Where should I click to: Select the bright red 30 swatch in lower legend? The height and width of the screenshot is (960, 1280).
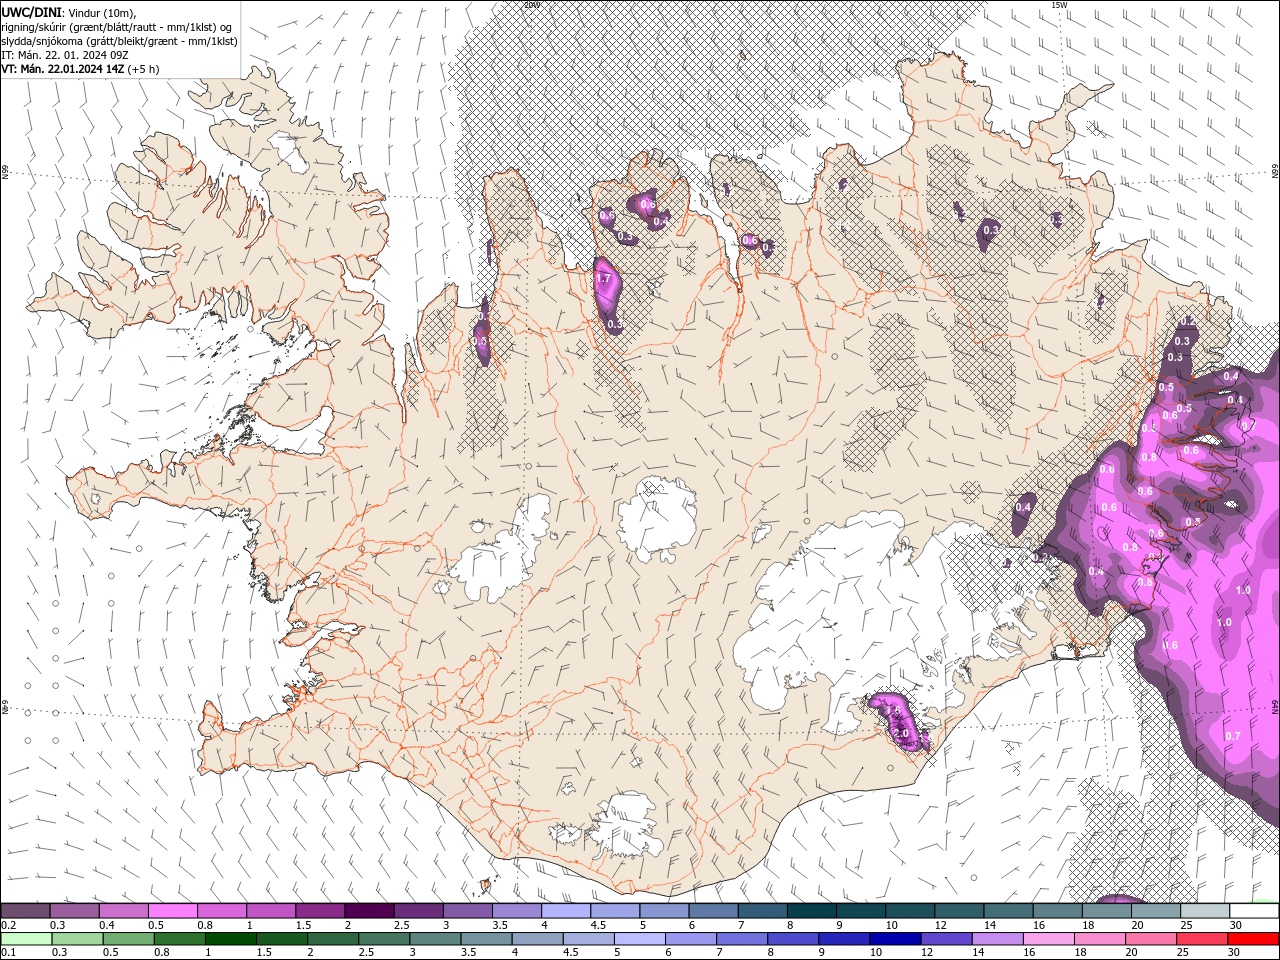pyautogui.click(x=1253, y=939)
